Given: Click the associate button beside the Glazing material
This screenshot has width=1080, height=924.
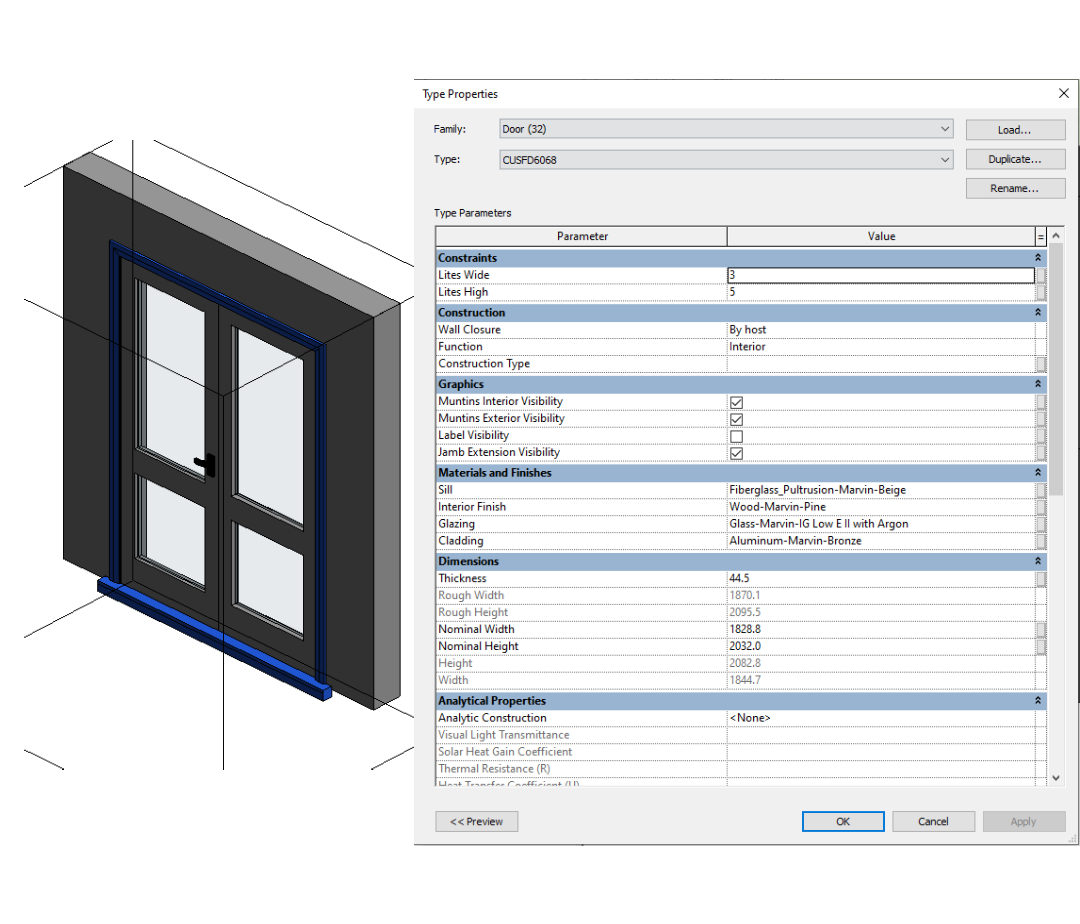Looking at the screenshot, I should 1041,524.
